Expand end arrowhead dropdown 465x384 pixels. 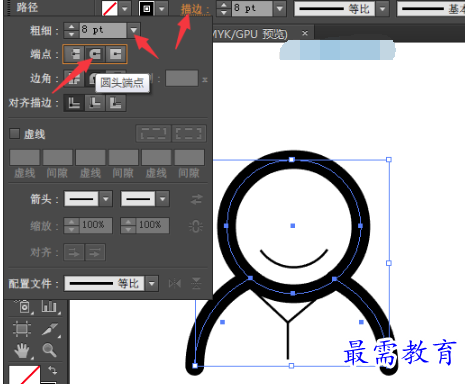click(162, 199)
